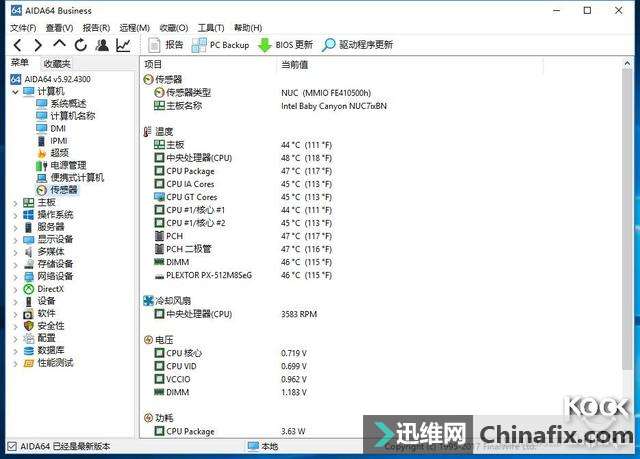Select the PLEXTOR PX-512M8SeG row
Screen dimensions: 640x459
(243, 275)
